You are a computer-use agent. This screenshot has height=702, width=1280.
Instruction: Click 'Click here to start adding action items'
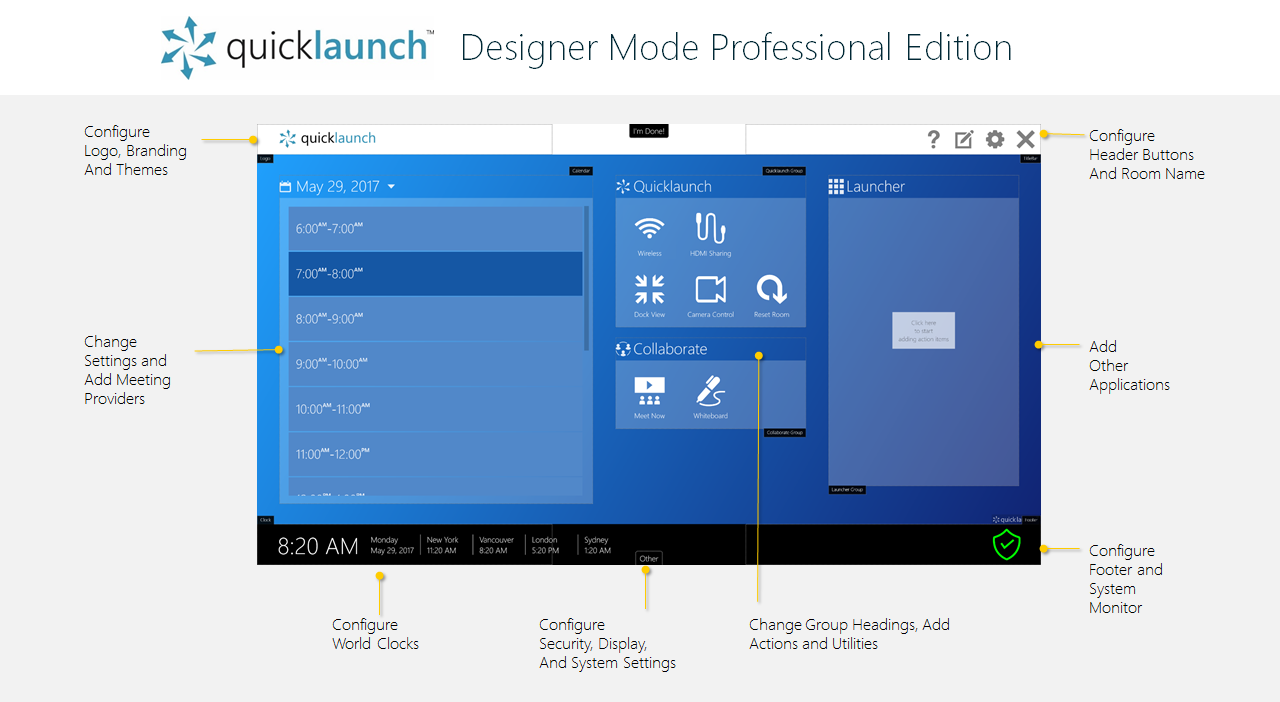click(923, 330)
